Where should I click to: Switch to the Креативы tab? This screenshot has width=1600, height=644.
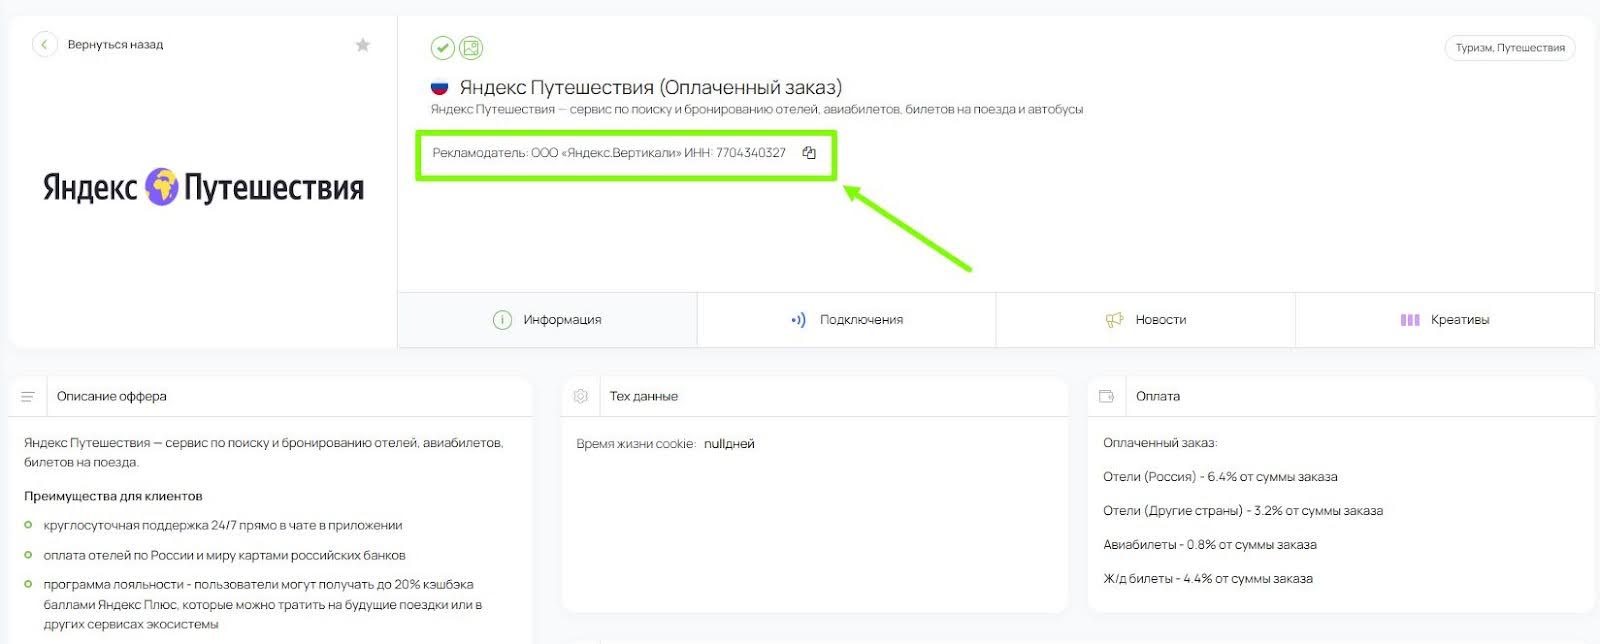[x=1444, y=320]
